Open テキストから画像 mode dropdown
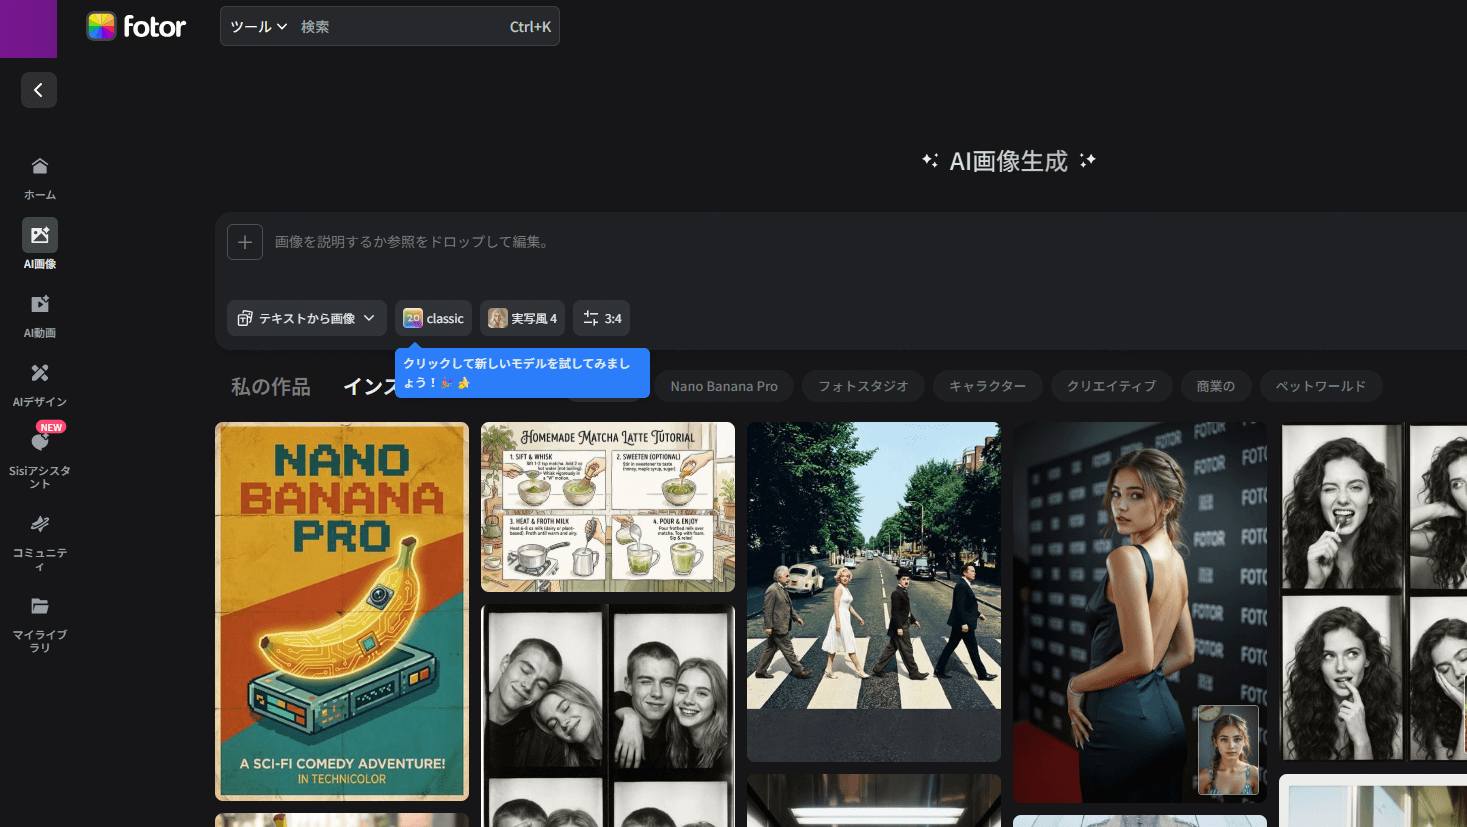 coord(306,318)
